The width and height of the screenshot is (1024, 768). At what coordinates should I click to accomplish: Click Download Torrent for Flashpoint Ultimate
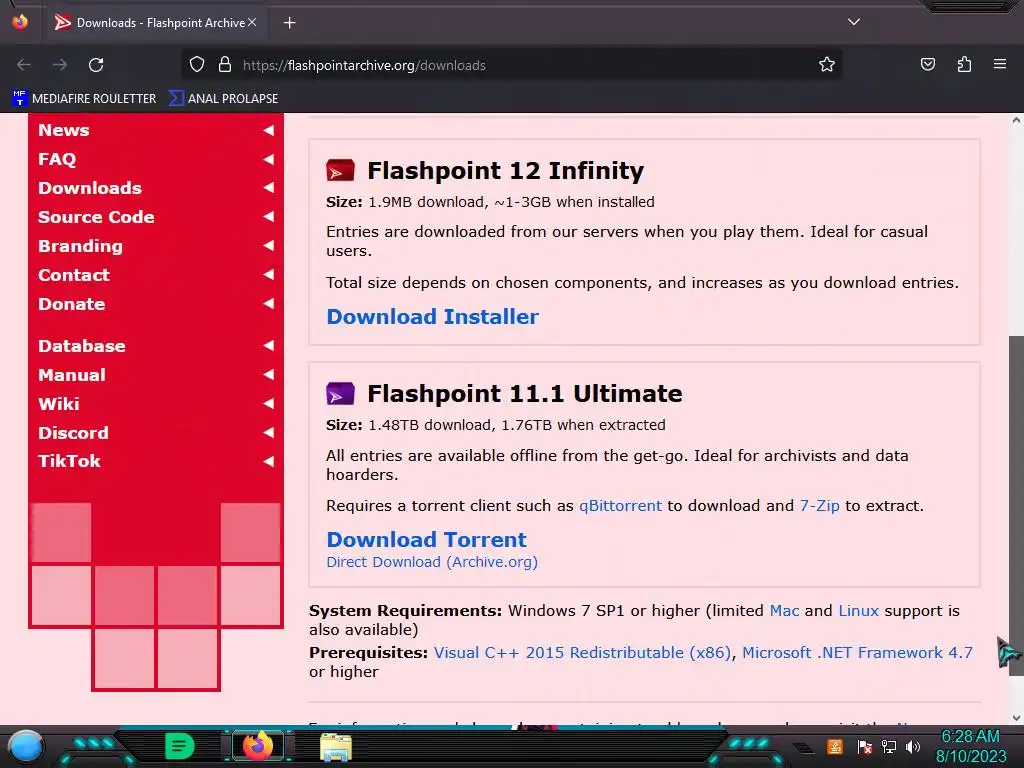coord(426,539)
